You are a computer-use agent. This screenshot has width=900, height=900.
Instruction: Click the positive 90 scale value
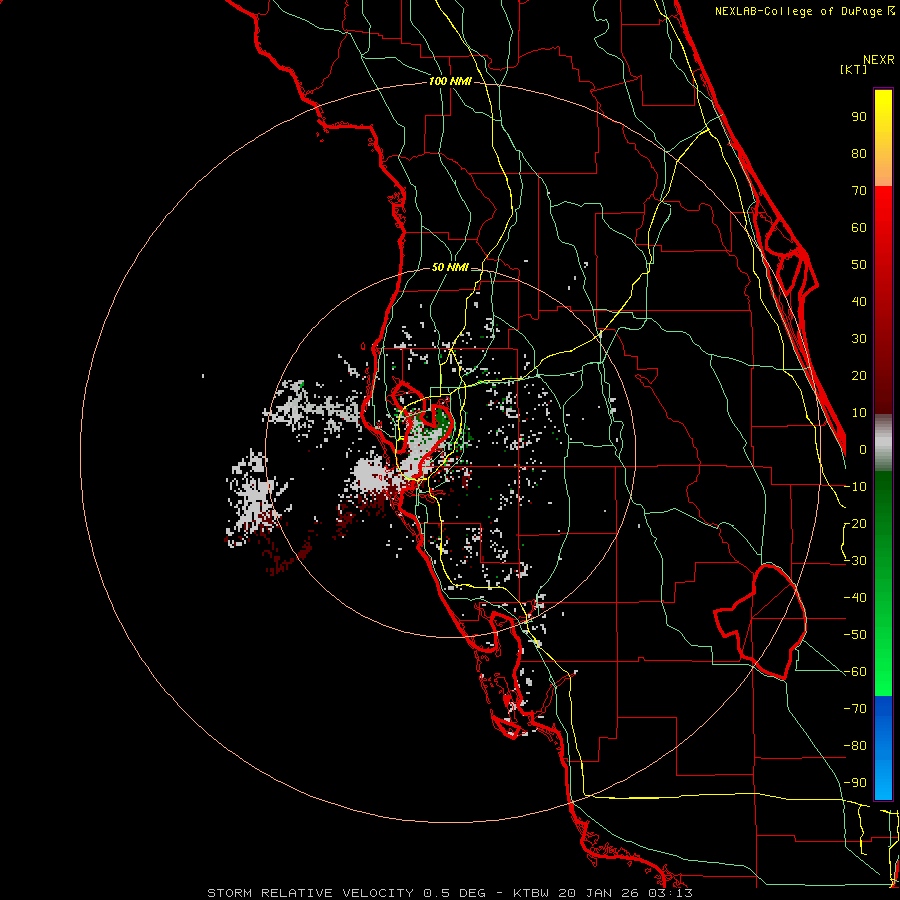(x=859, y=117)
